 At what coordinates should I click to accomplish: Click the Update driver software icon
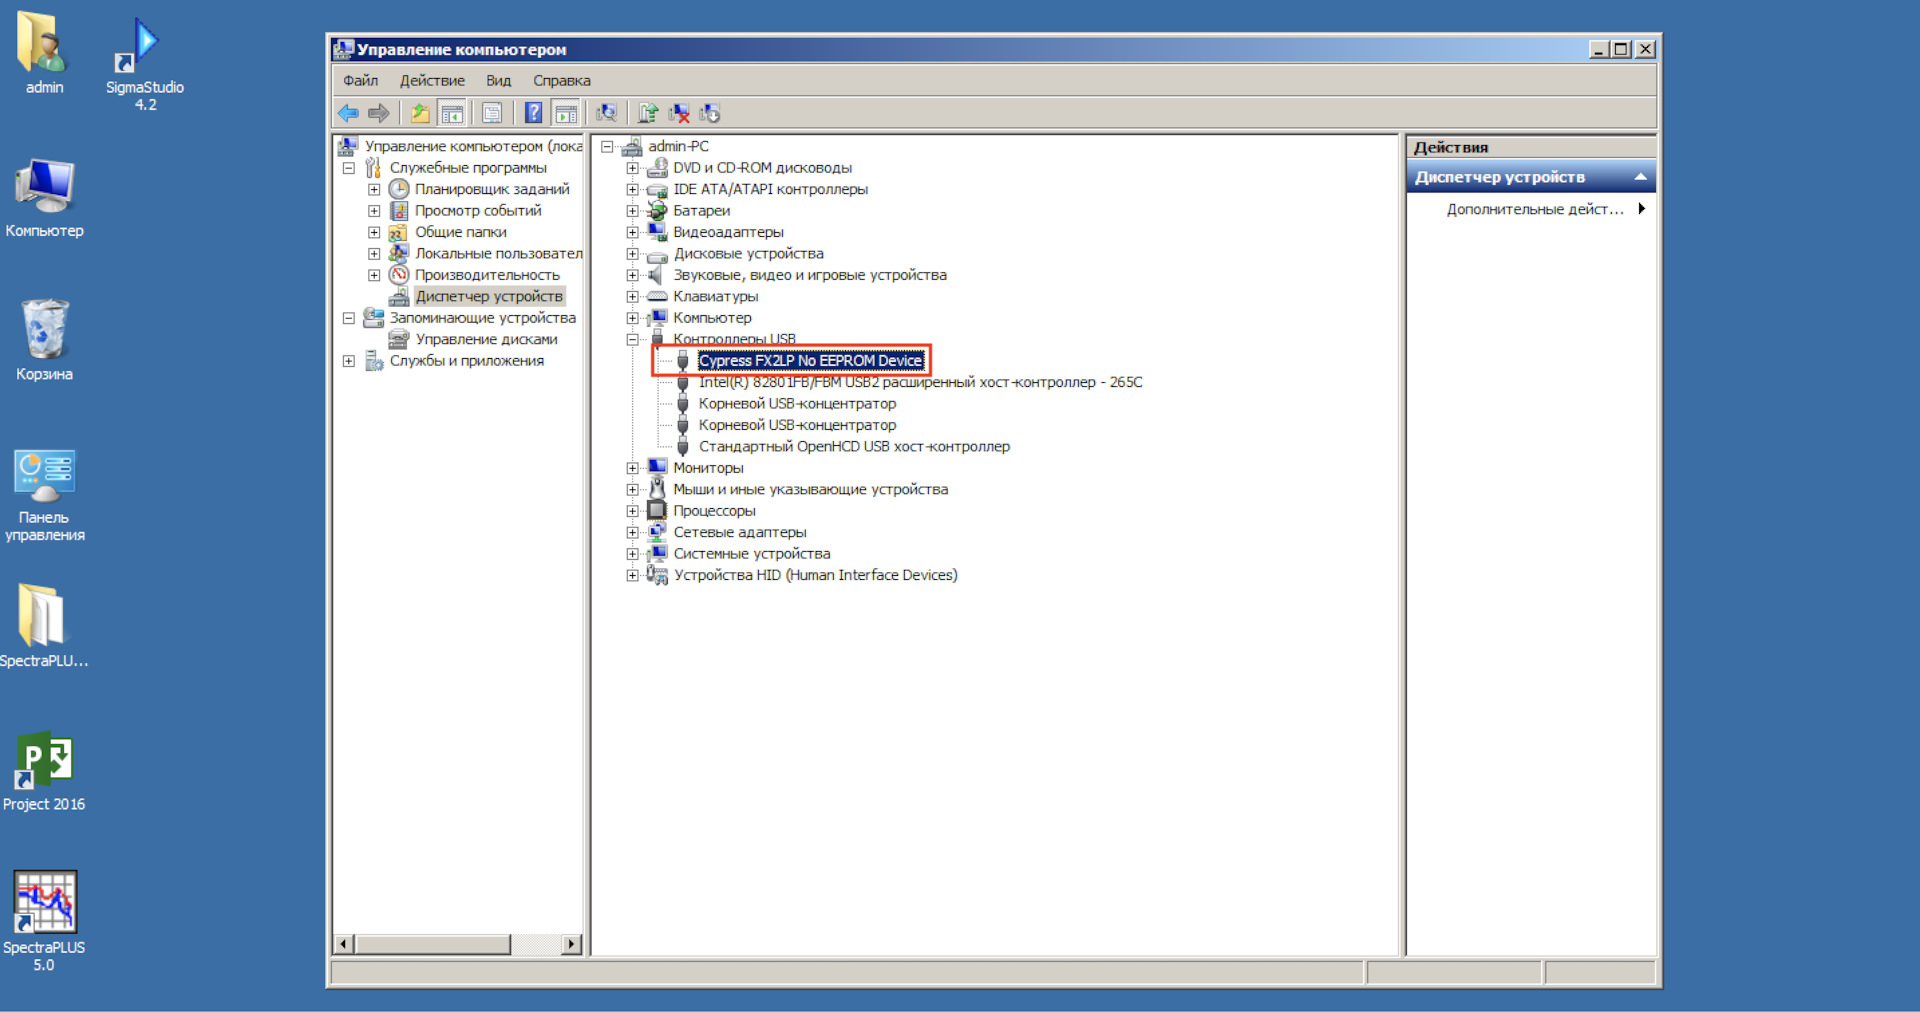[648, 113]
